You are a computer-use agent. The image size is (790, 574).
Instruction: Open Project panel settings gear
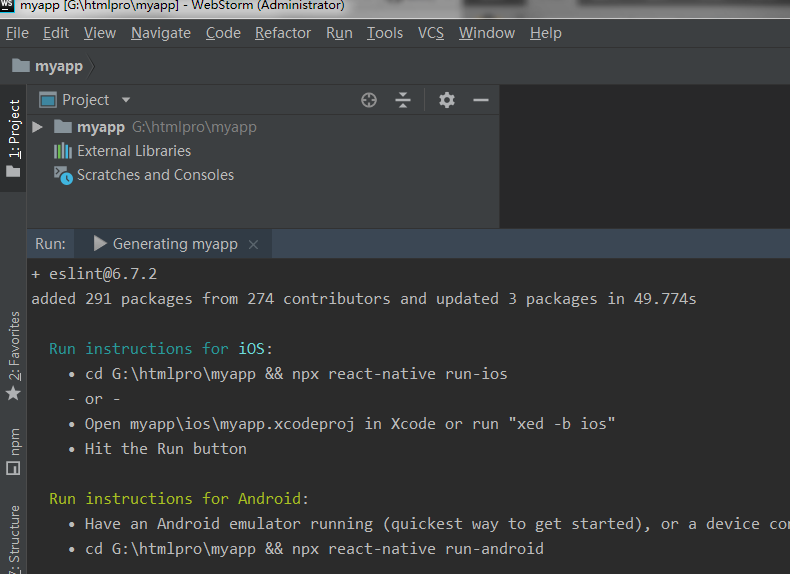(x=447, y=100)
